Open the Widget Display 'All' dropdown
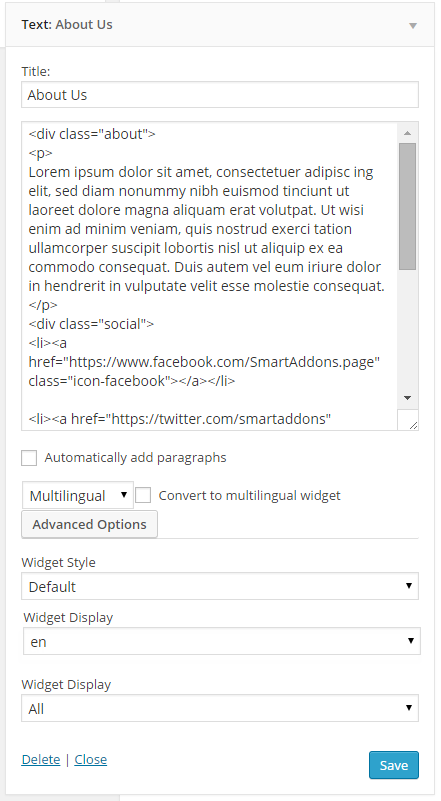Viewport: 441px width, 801px height. coord(220,709)
